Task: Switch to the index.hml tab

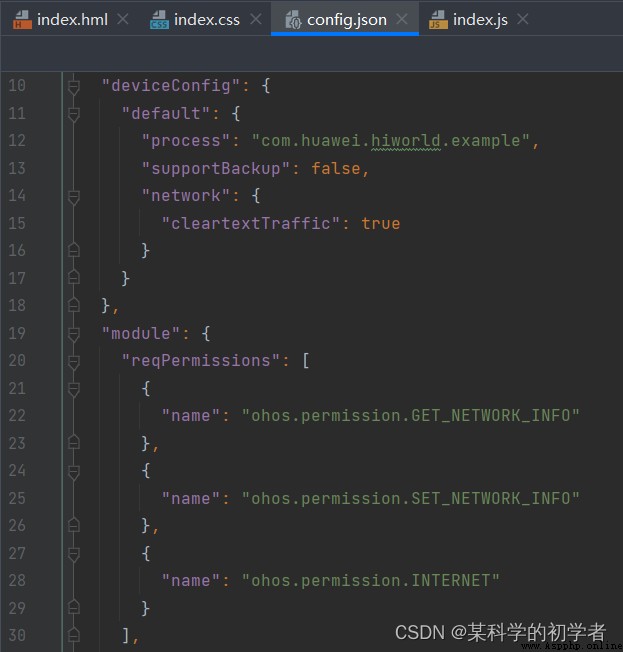Action: pos(72,20)
